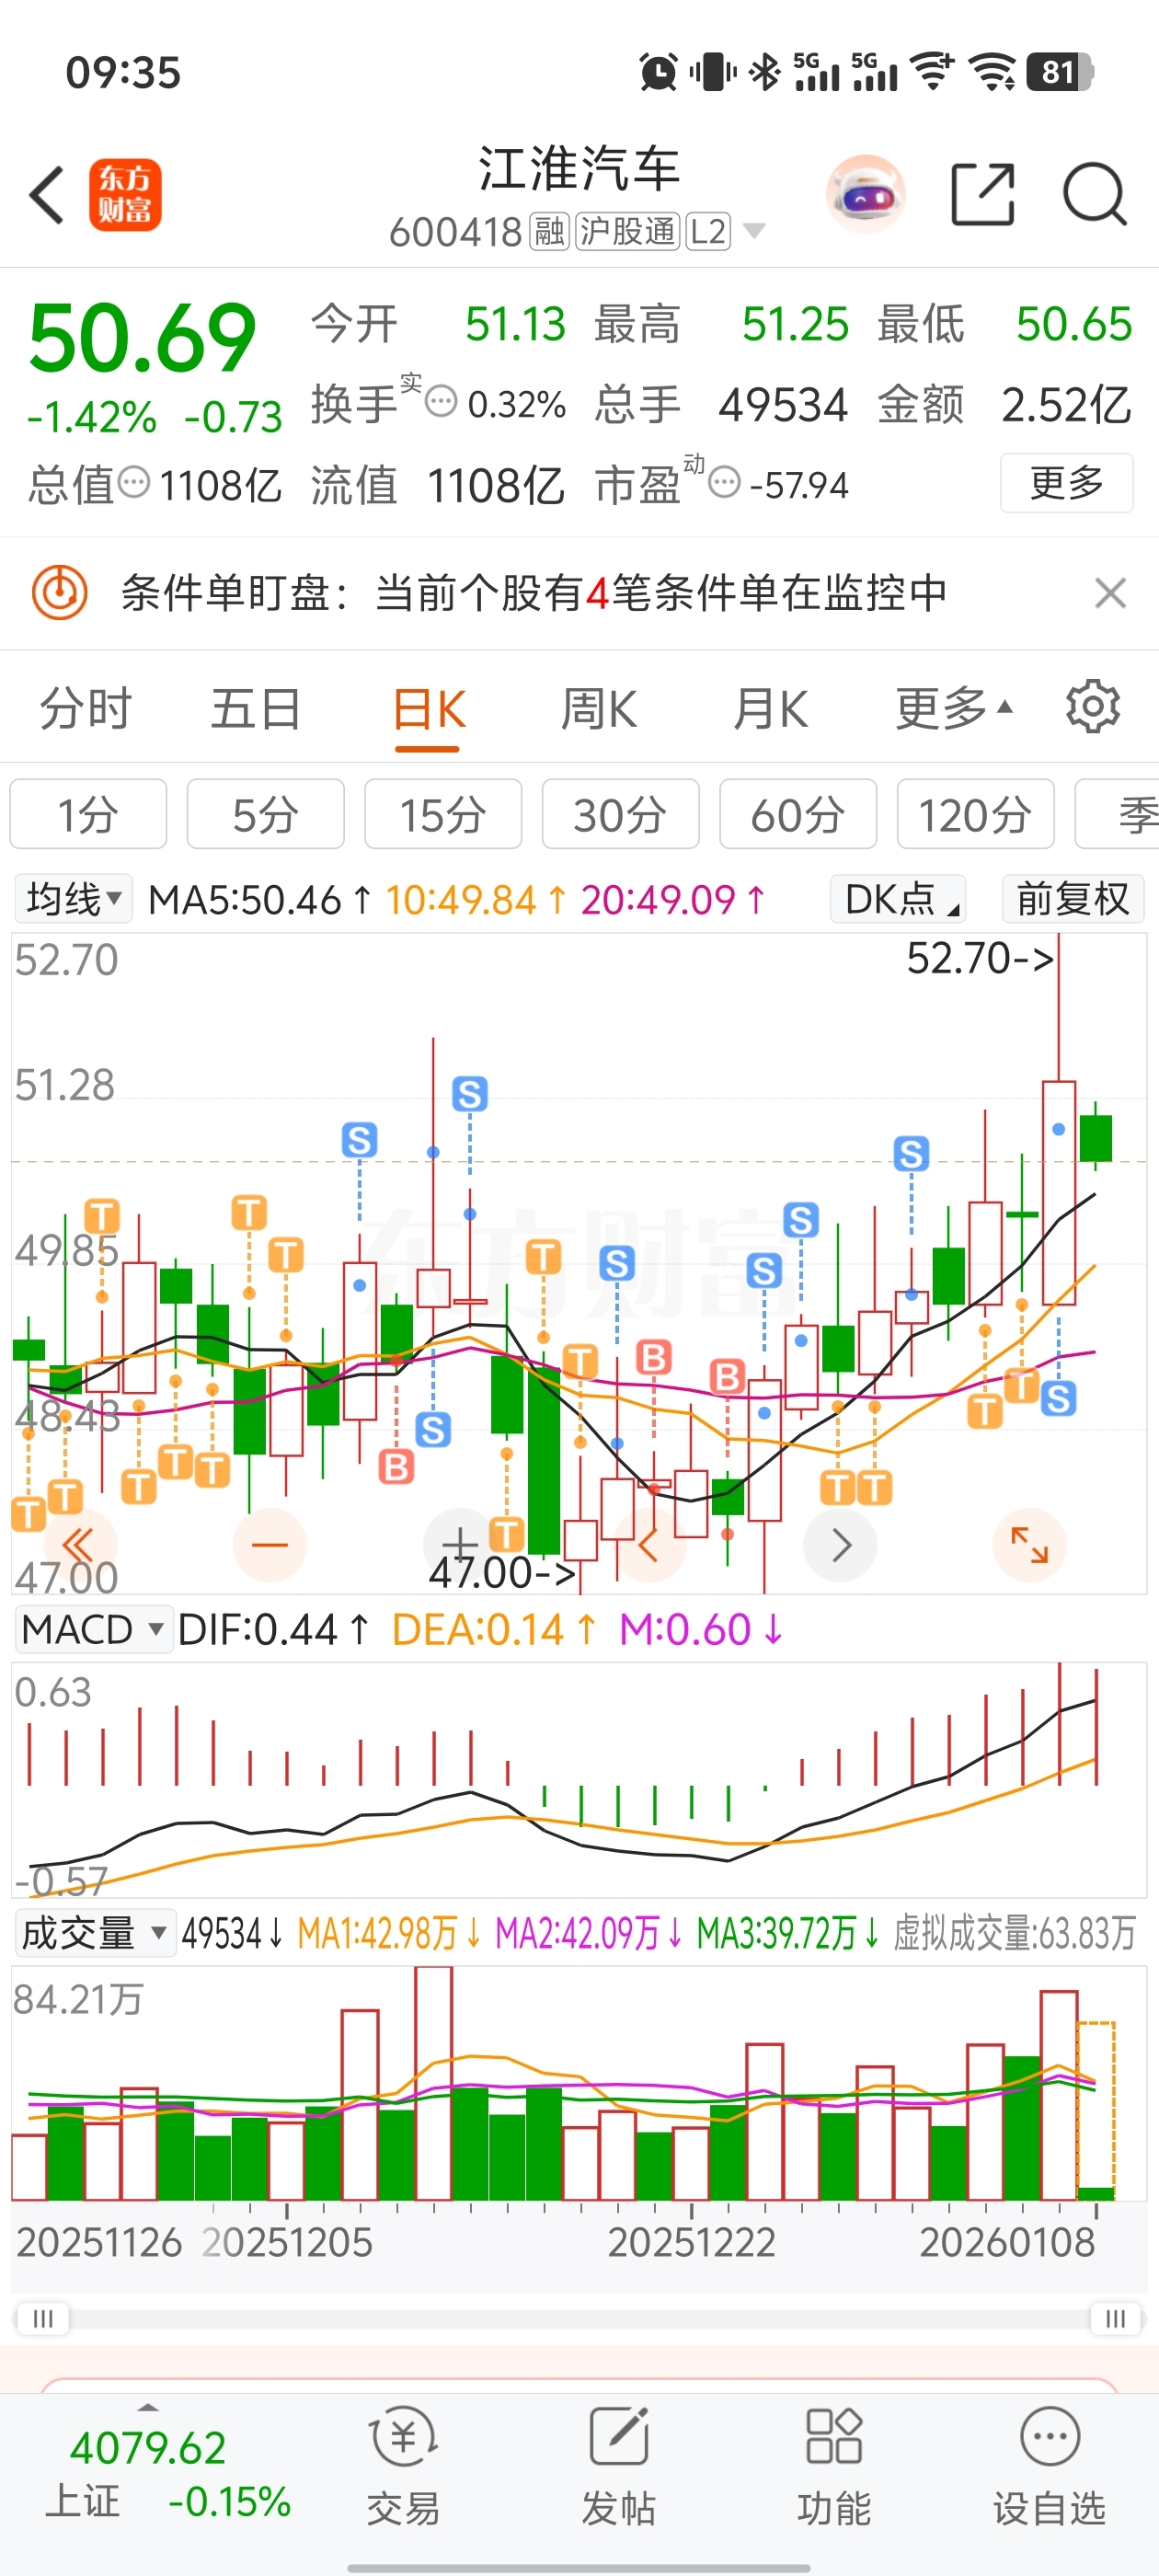
Task: Open 功能 functions icon
Action: pyautogui.click(x=834, y=2466)
